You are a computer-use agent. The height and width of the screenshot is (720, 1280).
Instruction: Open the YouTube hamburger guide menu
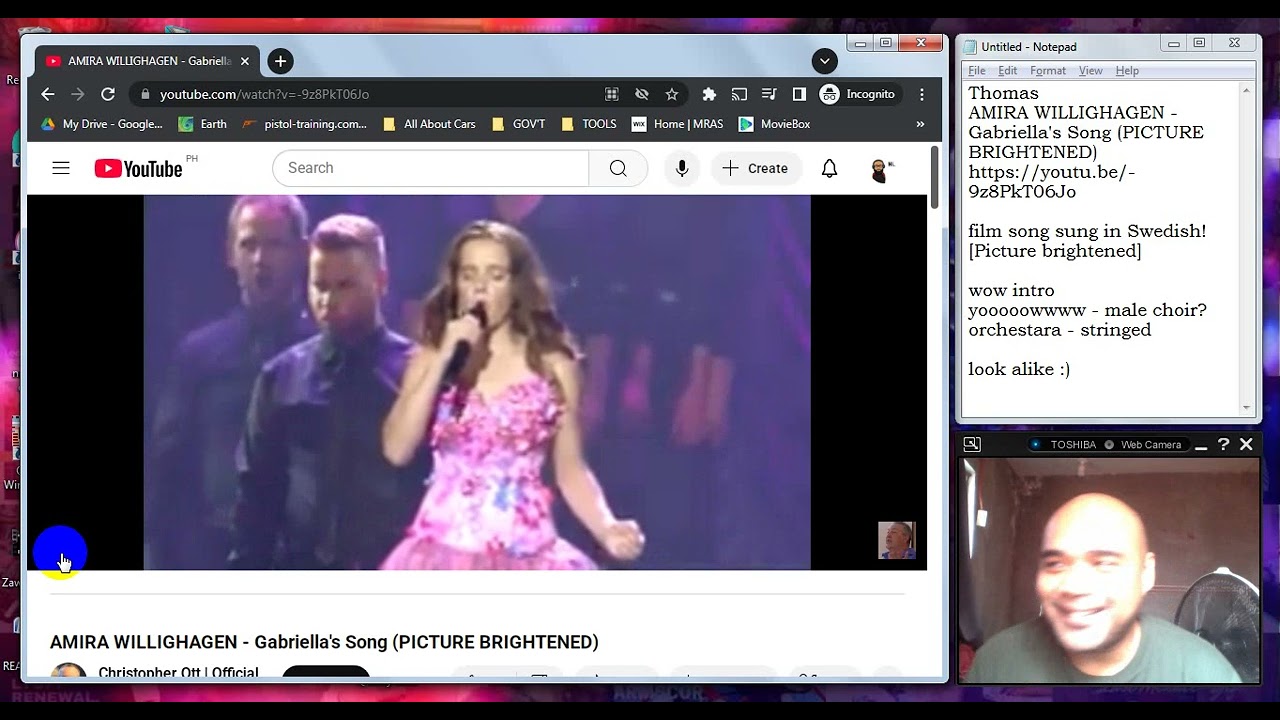point(61,168)
